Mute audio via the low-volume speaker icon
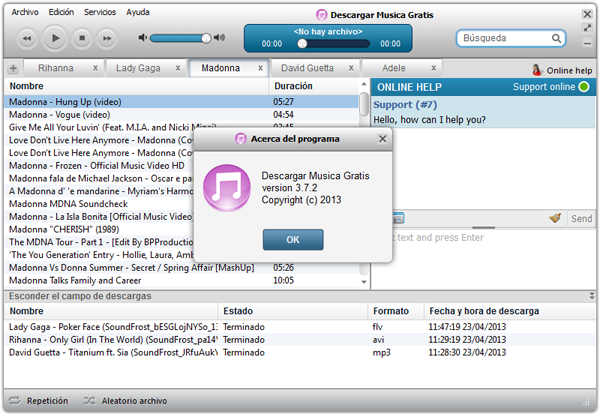 pyautogui.click(x=142, y=37)
